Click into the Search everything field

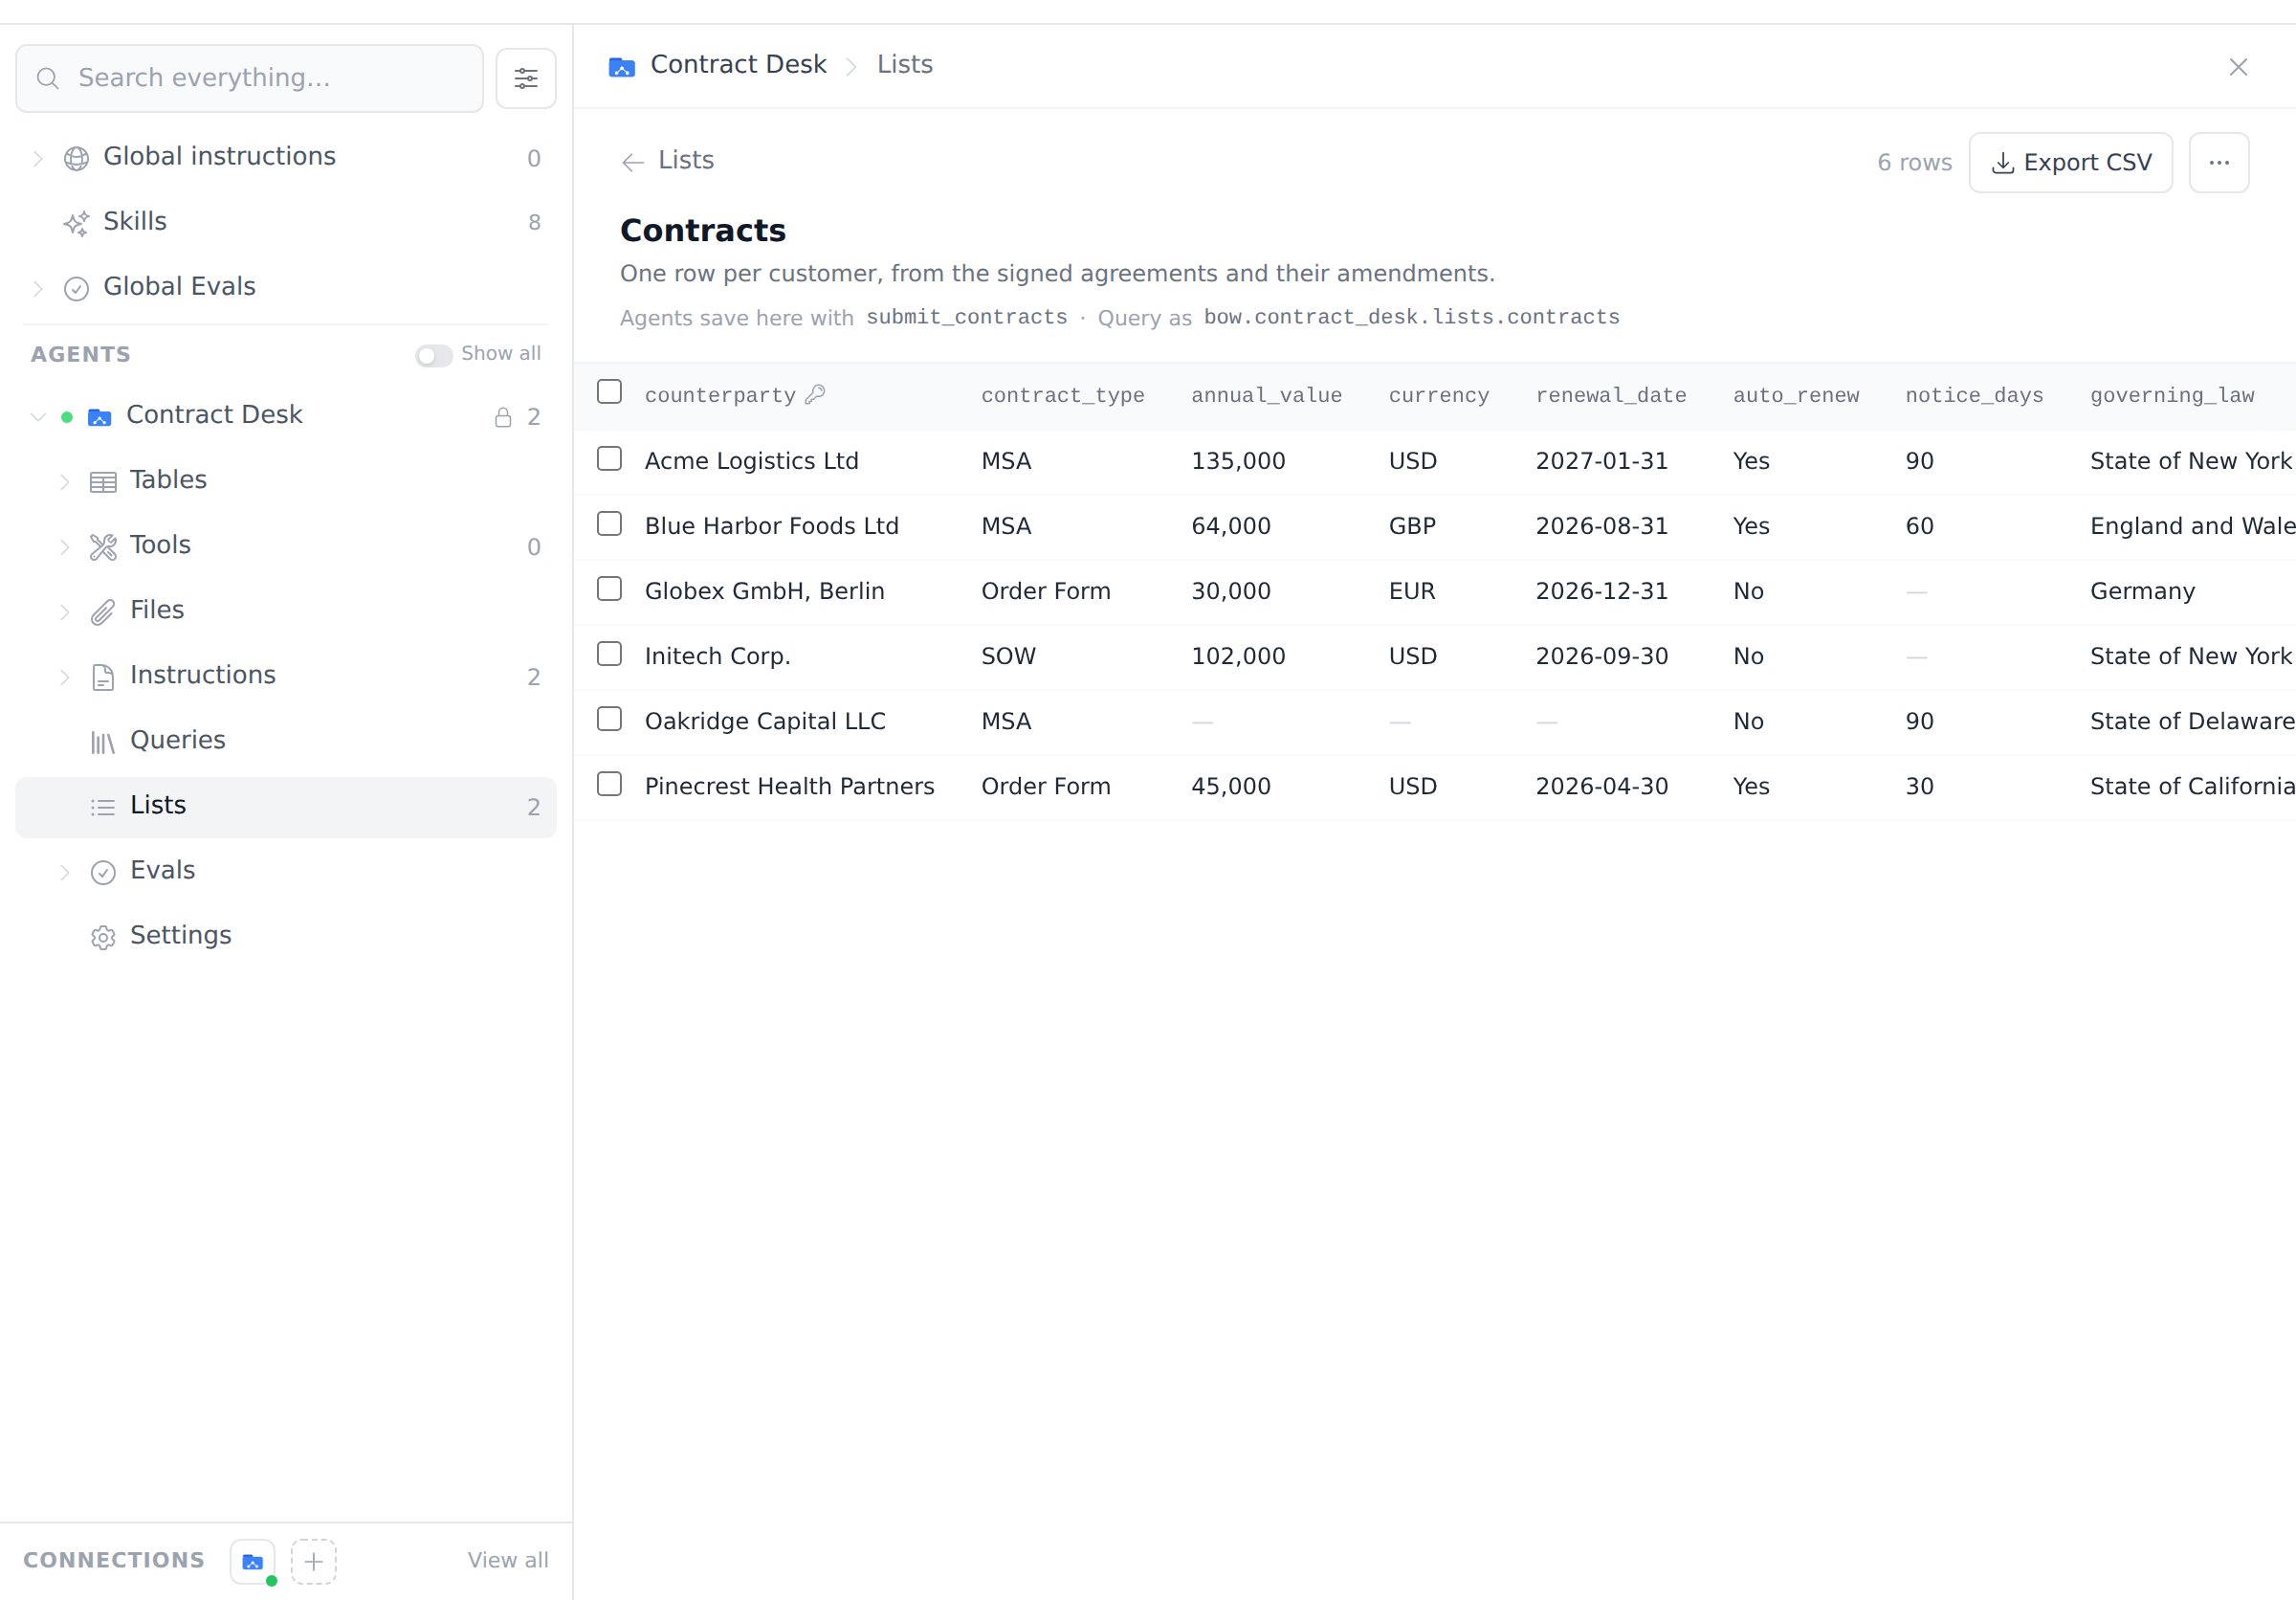click(x=250, y=78)
